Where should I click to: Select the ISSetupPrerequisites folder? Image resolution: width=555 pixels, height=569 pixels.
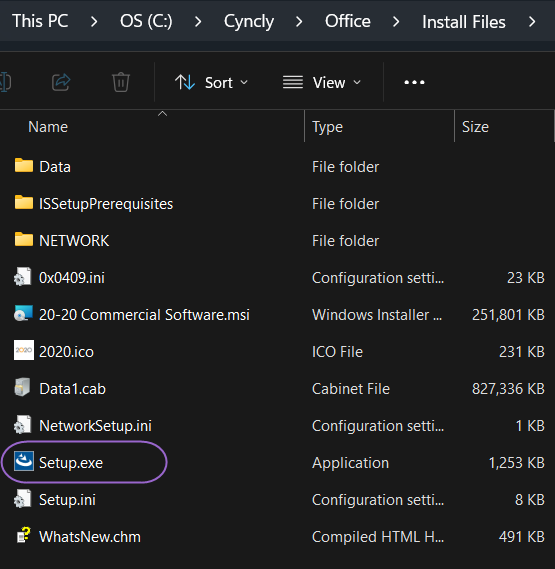tap(106, 204)
